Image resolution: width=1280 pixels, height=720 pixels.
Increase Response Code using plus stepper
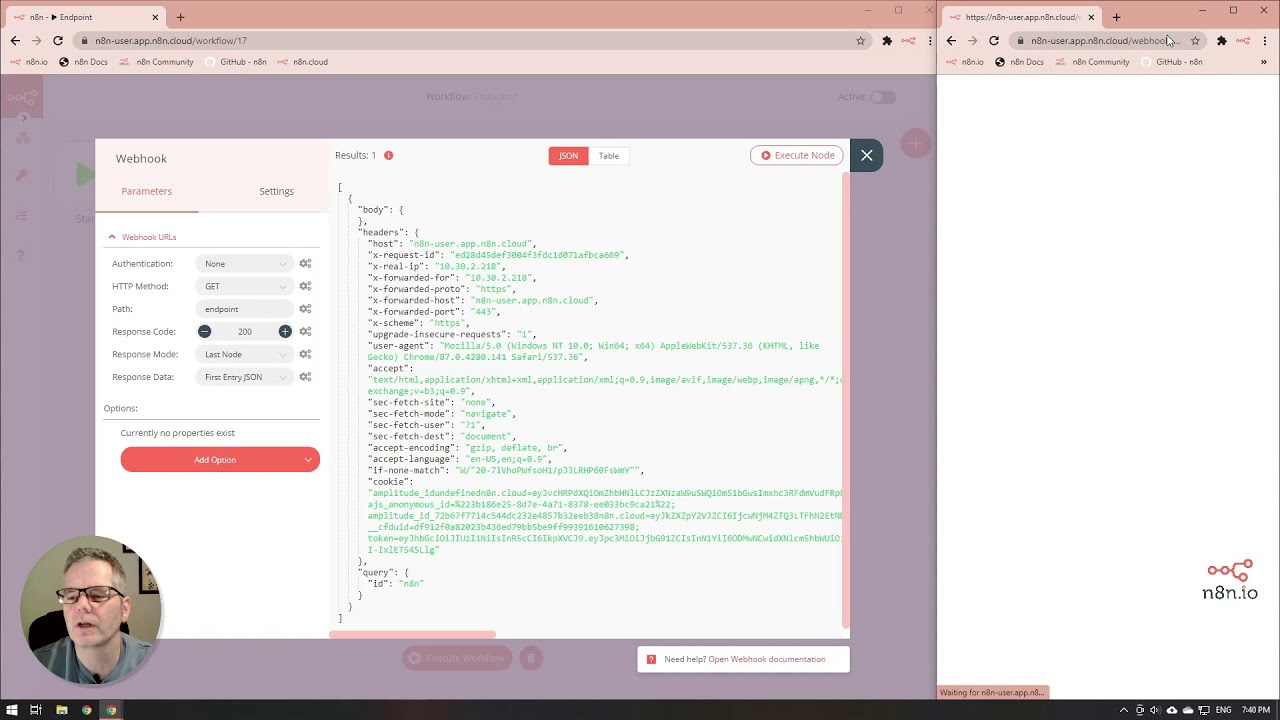(x=285, y=331)
